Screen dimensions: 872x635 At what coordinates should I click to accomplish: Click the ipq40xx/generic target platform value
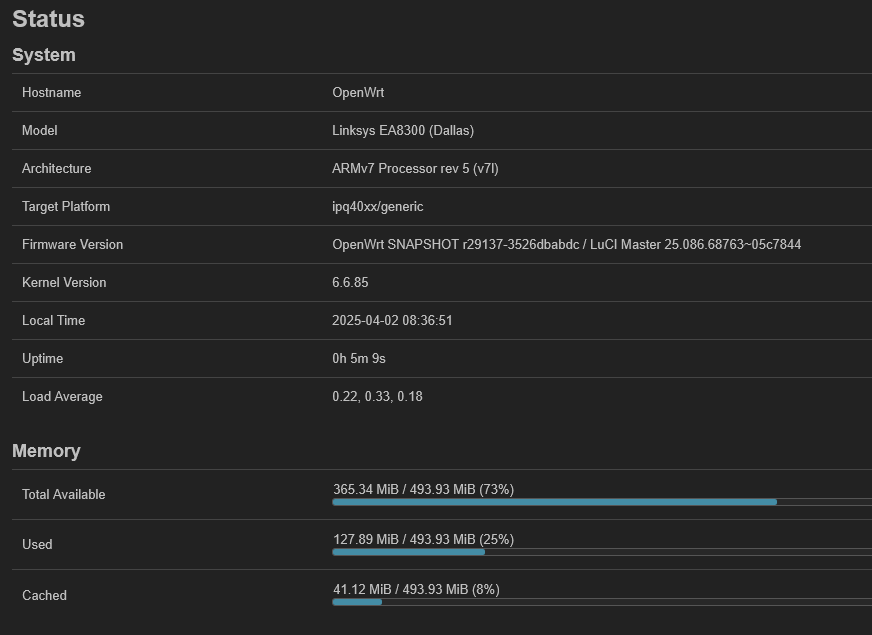[378, 206]
